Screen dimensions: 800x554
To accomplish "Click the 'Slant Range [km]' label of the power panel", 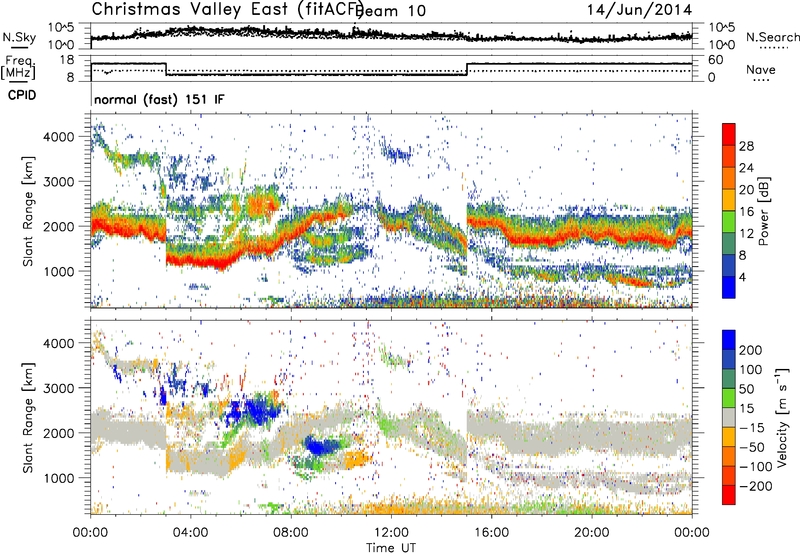I will click(28, 211).
